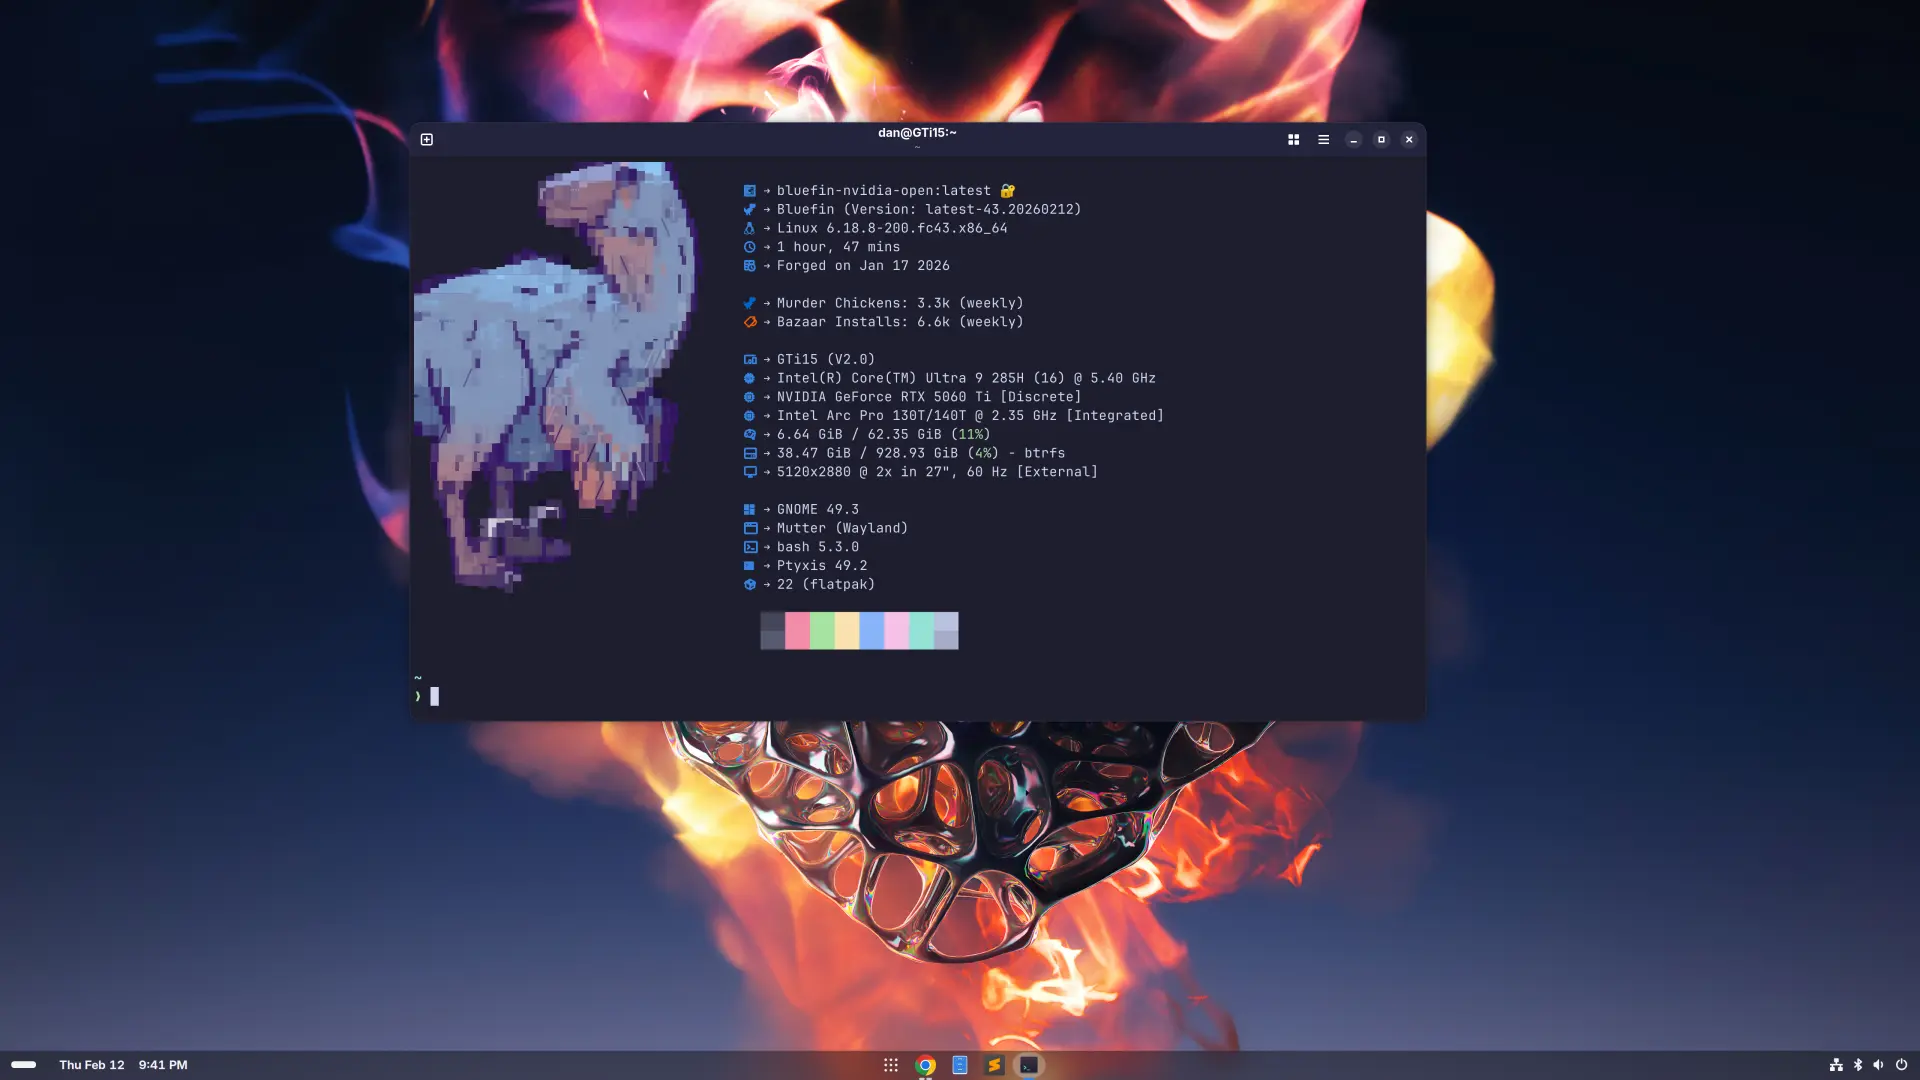
Task: Click the Forged on Jan 17 2026 line
Action: pos(863,266)
